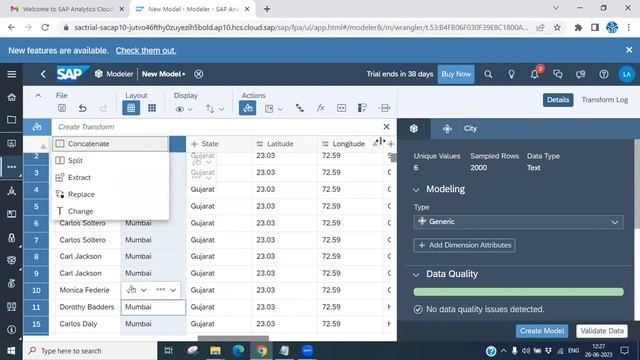Select the Latitude column header

click(x=284, y=144)
